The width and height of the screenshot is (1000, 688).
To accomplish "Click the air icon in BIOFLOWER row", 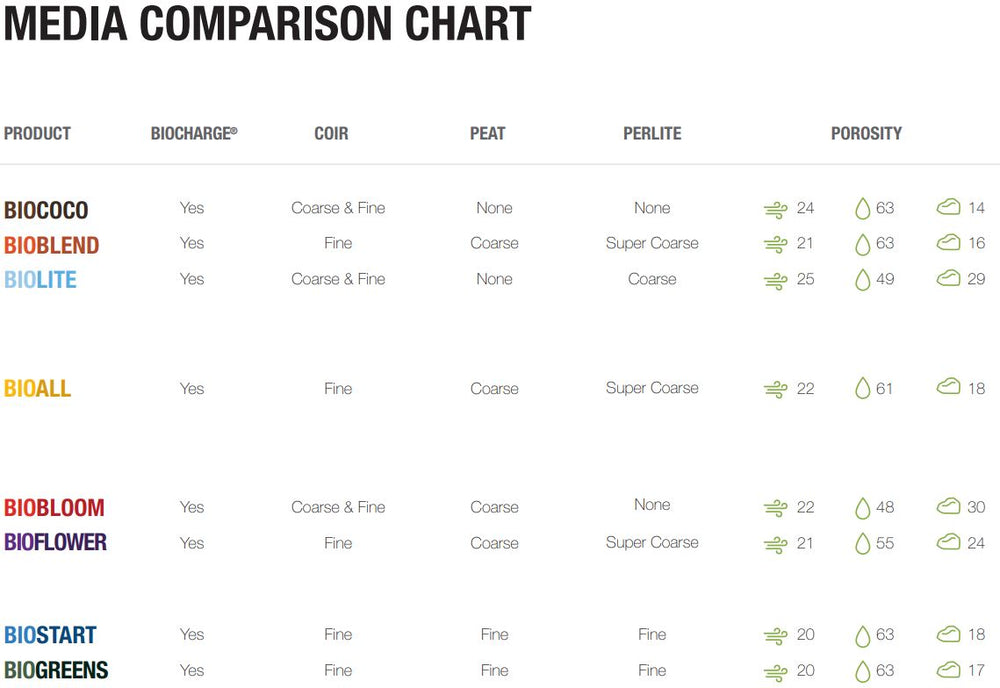I will point(775,544).
